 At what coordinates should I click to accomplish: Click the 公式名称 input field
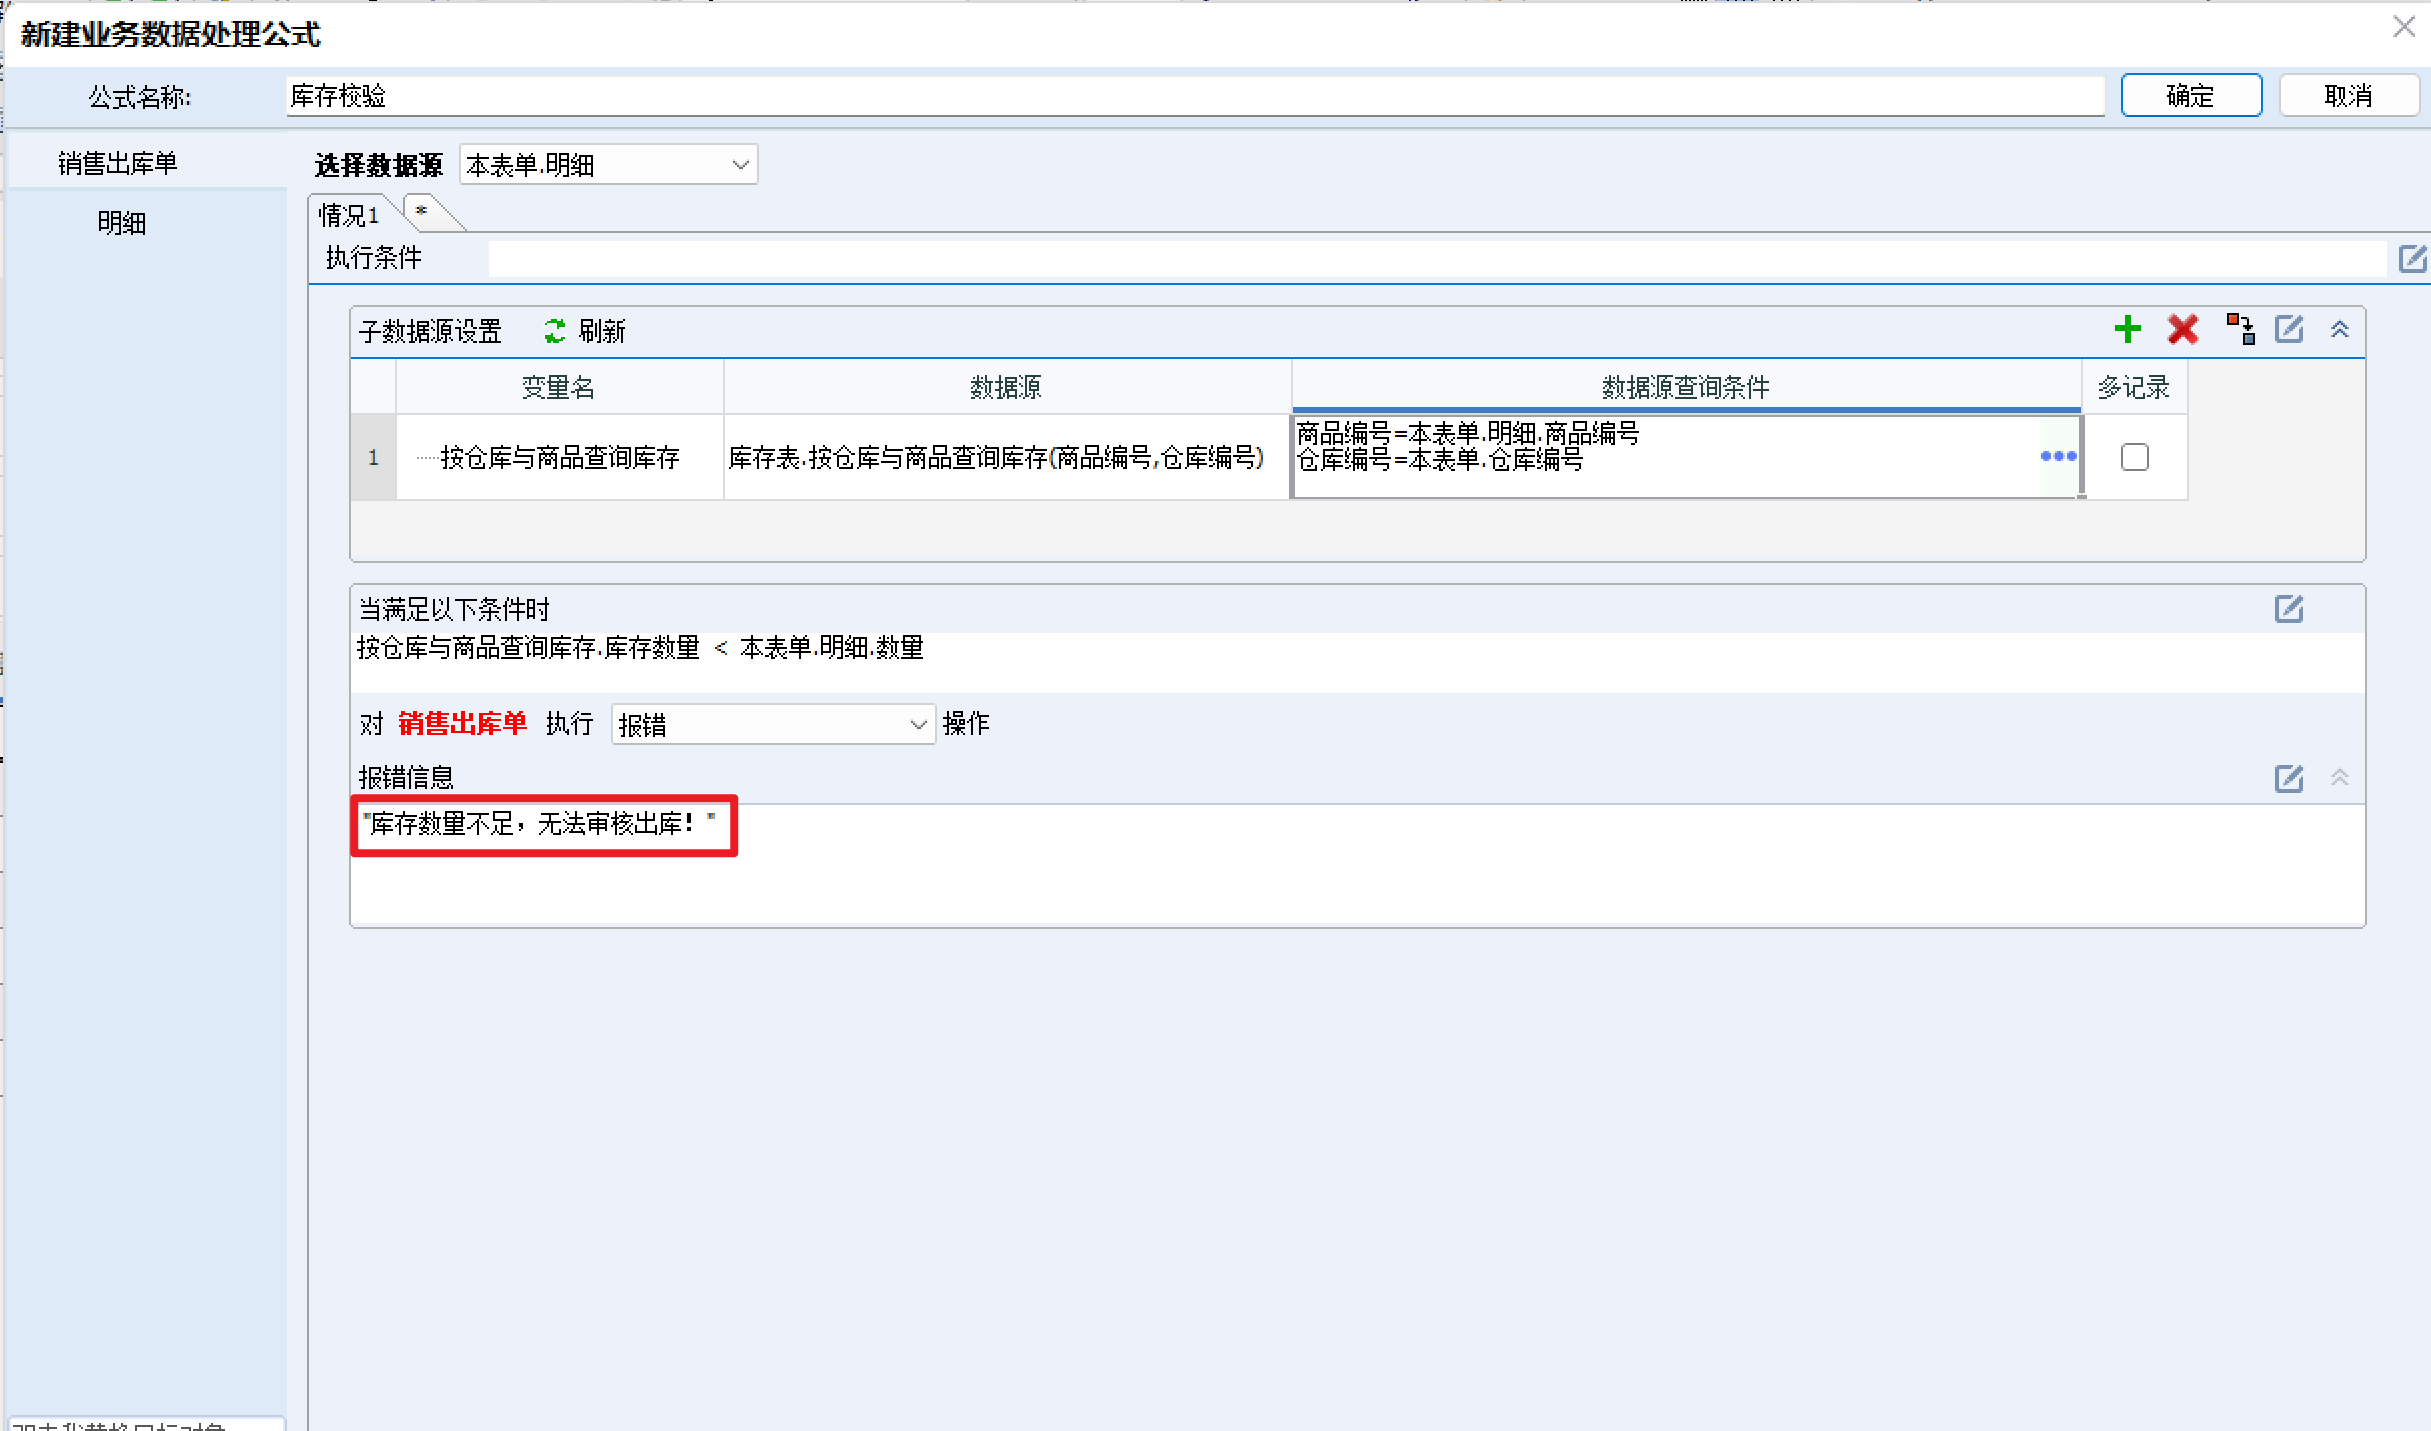(1196, 96)
